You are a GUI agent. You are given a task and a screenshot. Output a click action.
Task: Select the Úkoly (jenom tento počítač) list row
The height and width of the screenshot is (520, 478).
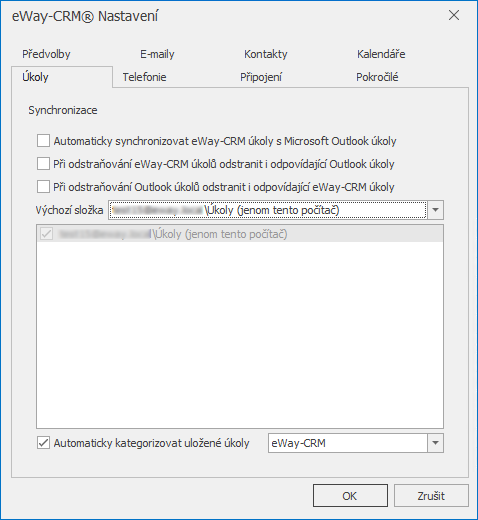[x=240, y=234]
